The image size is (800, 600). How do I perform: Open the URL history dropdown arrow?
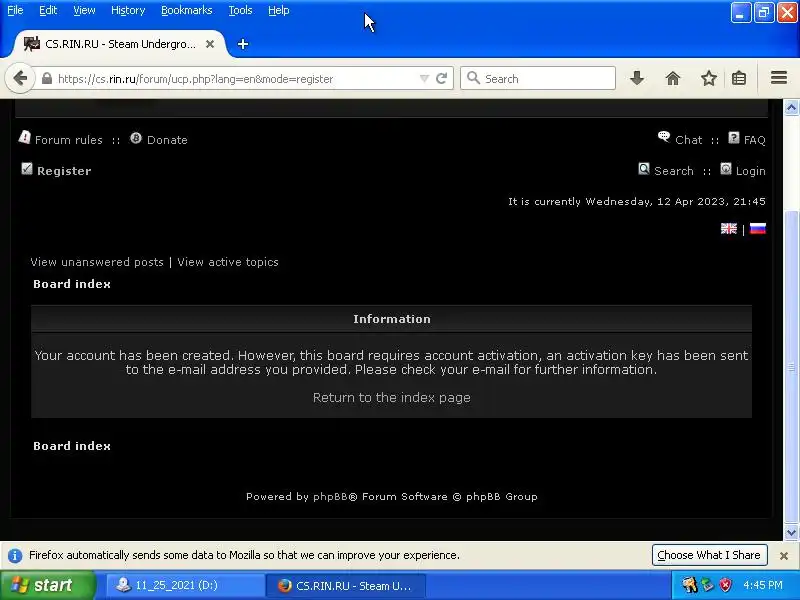coord(424,79)
